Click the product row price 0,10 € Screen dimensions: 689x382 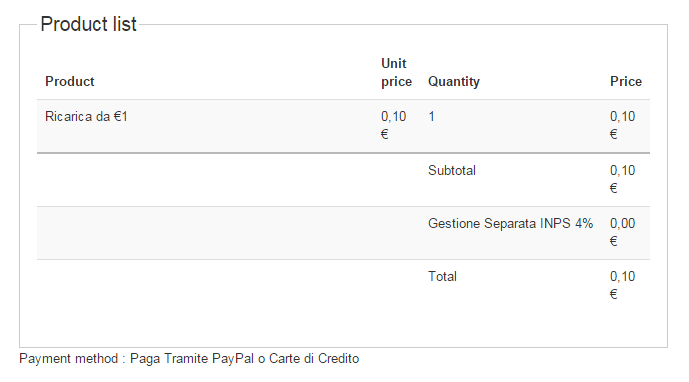622,125
